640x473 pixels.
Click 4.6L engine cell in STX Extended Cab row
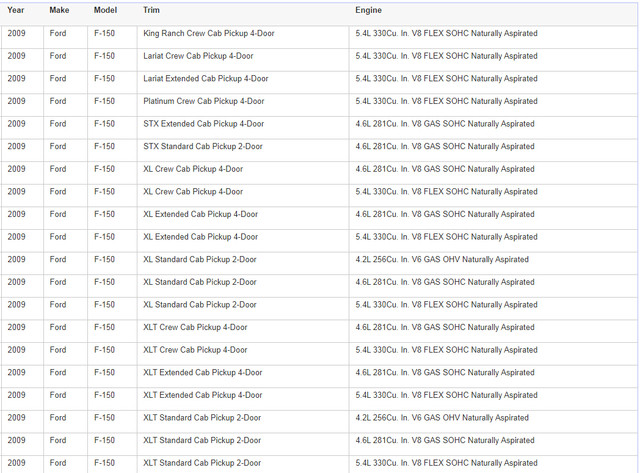click(x=444, y=124)
